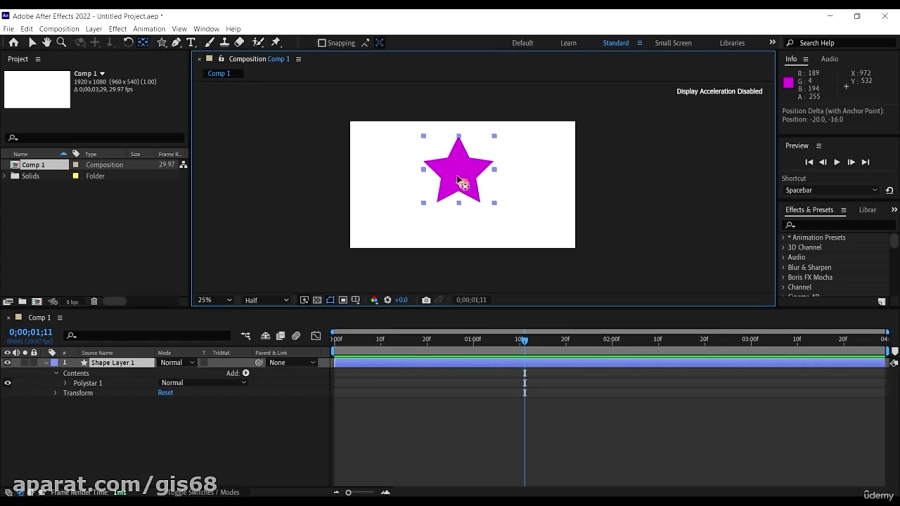Click the timeline zoom slider handle
This screenshot has height=506, width=900.
click(x=348, y=492)
